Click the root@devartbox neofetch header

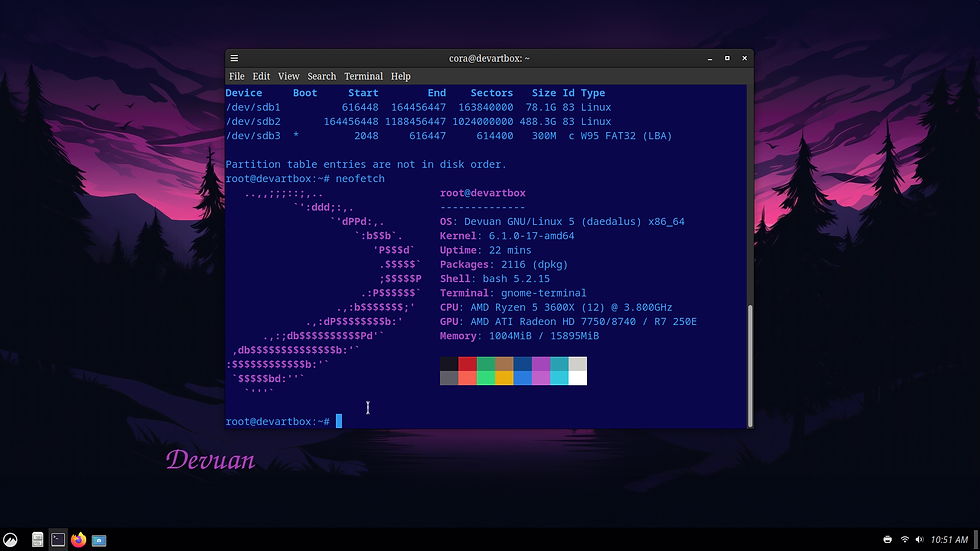[482, 193]
